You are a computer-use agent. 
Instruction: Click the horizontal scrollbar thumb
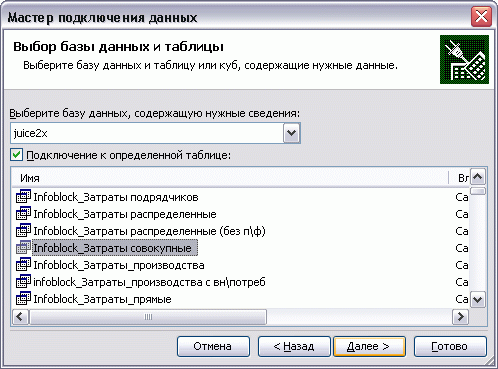coord(148,317)
